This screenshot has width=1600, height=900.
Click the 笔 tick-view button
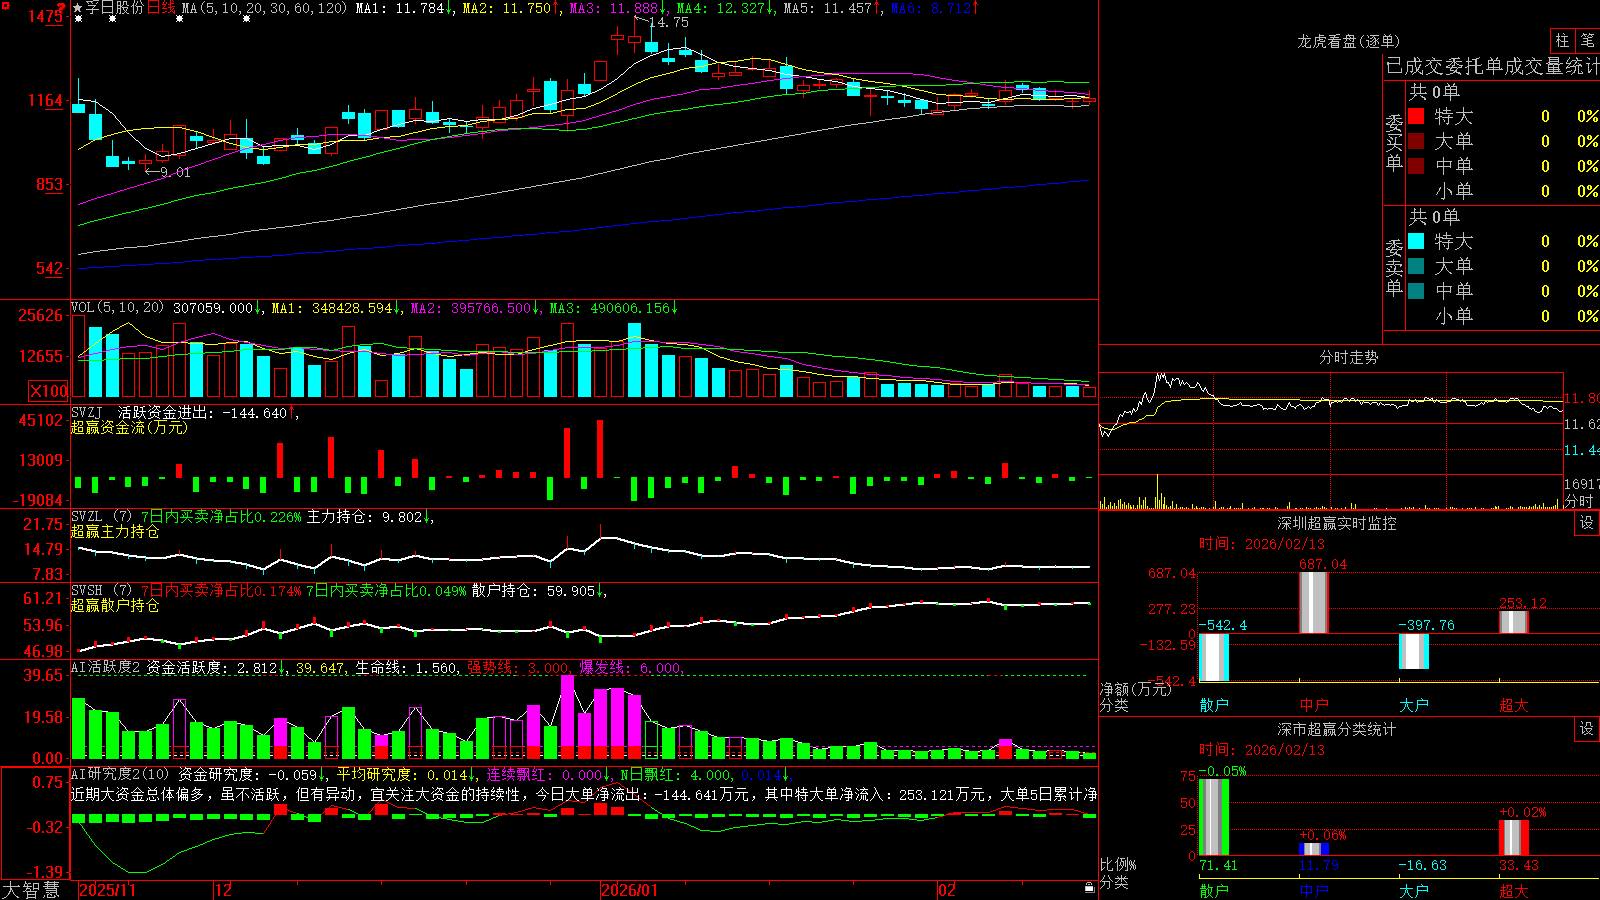pyautogui.click(x=1588, y=40)
